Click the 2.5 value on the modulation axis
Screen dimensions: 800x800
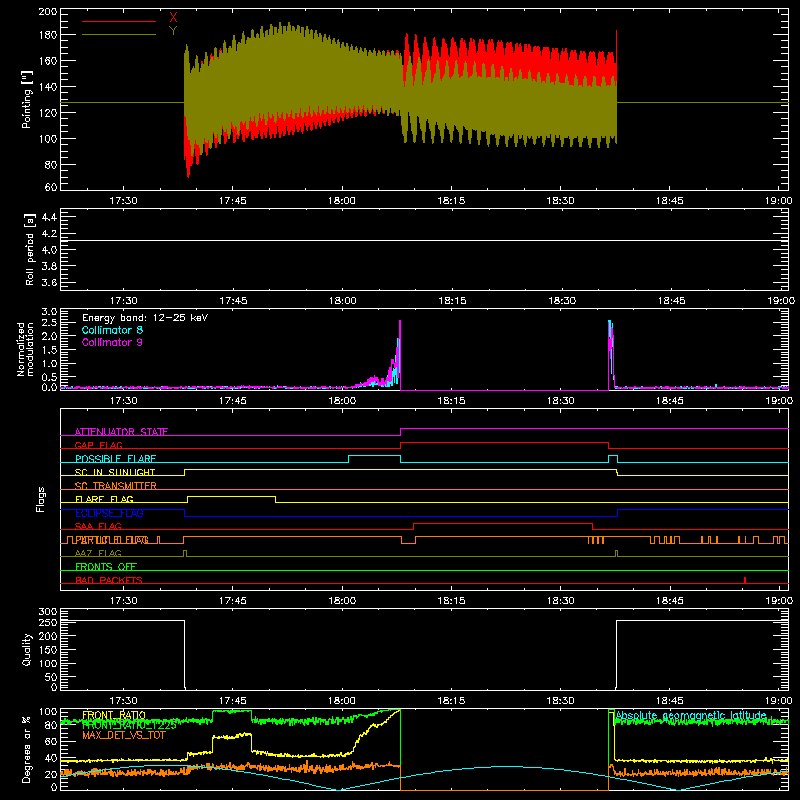49,322
